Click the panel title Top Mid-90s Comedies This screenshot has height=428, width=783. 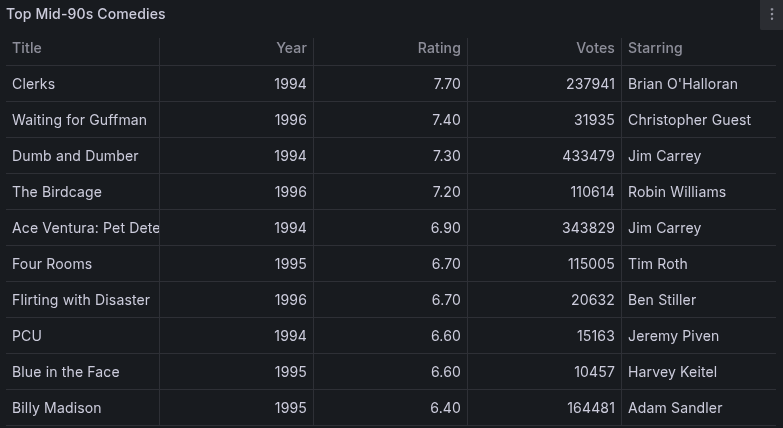[85, 14]
